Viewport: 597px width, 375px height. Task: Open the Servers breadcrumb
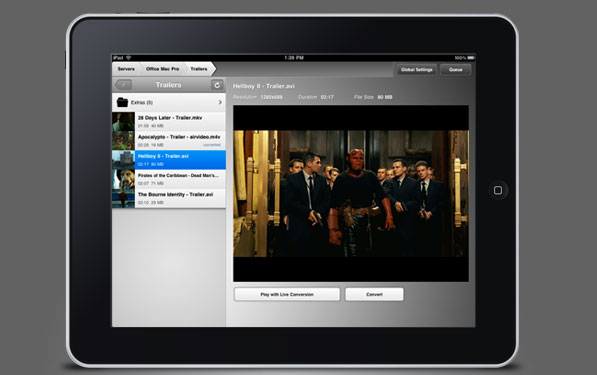coord(126,69)
